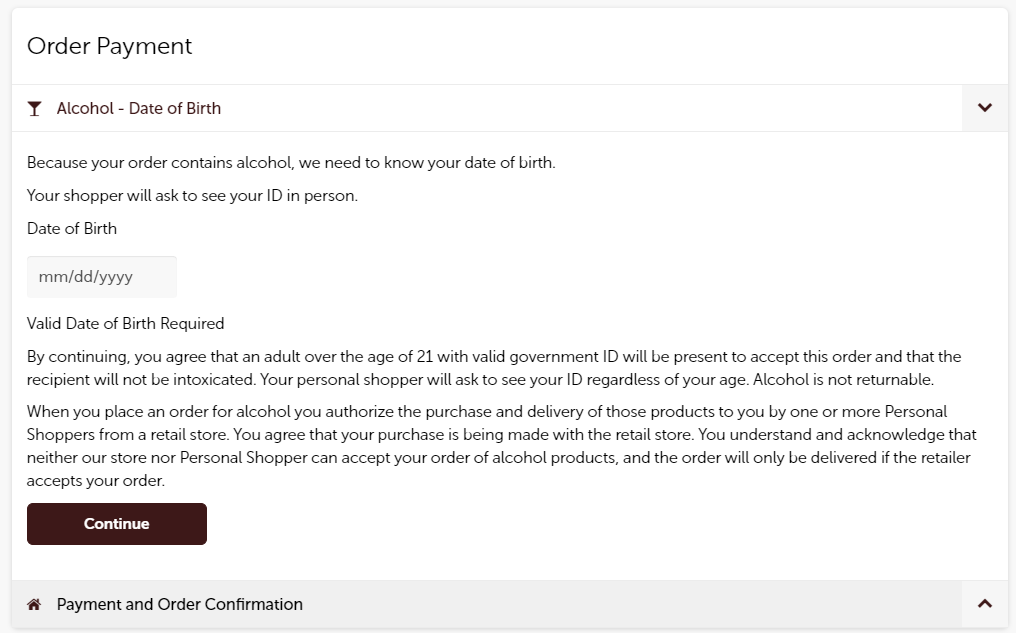This screenshot has width=1016, height=633.
Task: Click the Order Payment page heading
Action: pos(110,46)
